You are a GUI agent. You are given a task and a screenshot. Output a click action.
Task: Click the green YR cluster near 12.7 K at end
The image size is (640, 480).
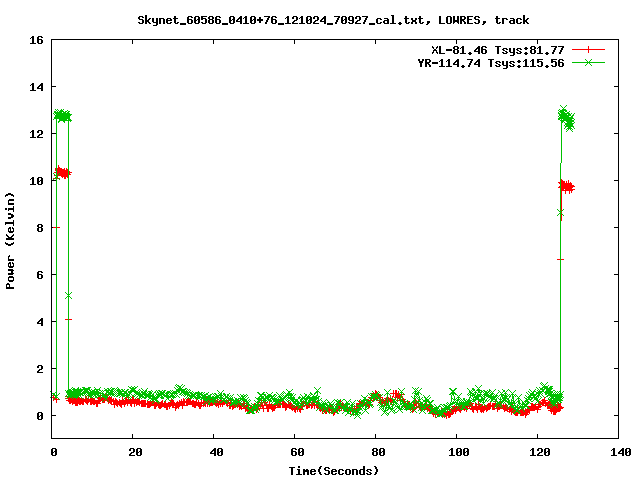(567, 119)
